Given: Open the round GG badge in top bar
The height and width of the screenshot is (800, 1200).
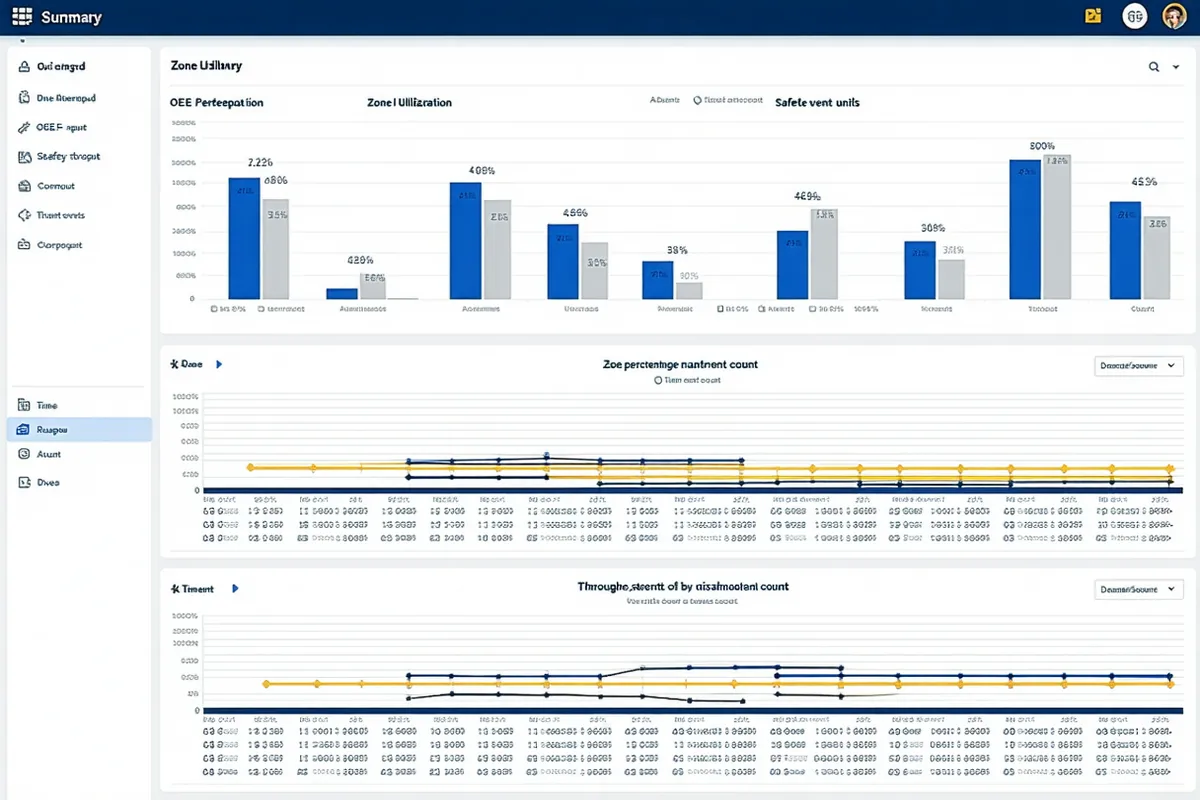Looking at the screenshot, I should coord(1134,16).
